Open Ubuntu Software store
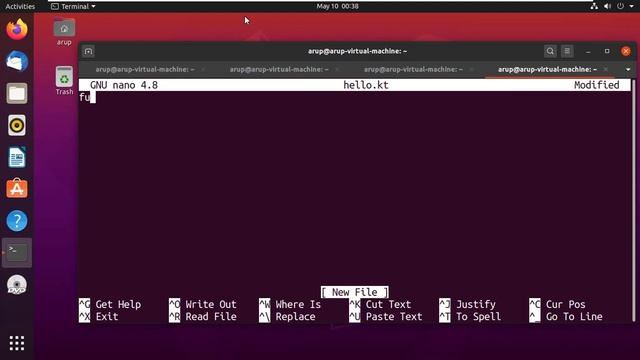Screen dimensions: 640x360 17,189
